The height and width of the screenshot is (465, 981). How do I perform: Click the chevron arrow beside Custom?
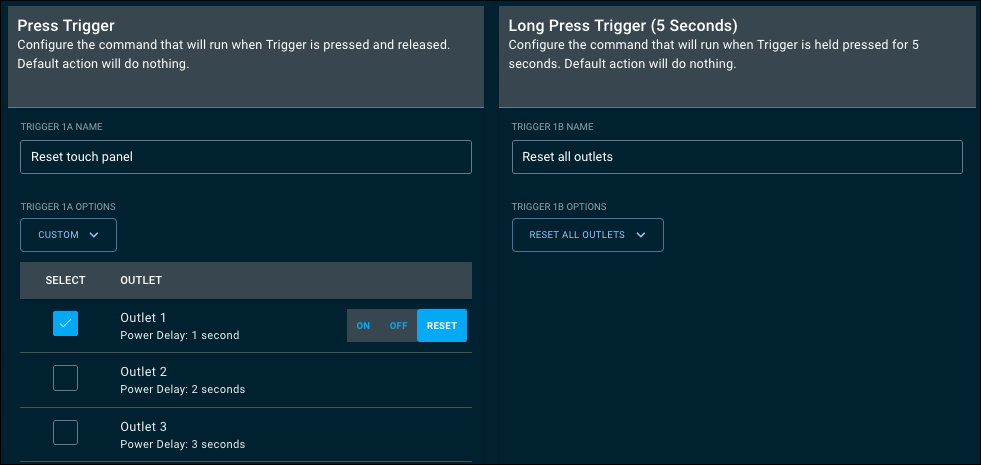point(94,235)
